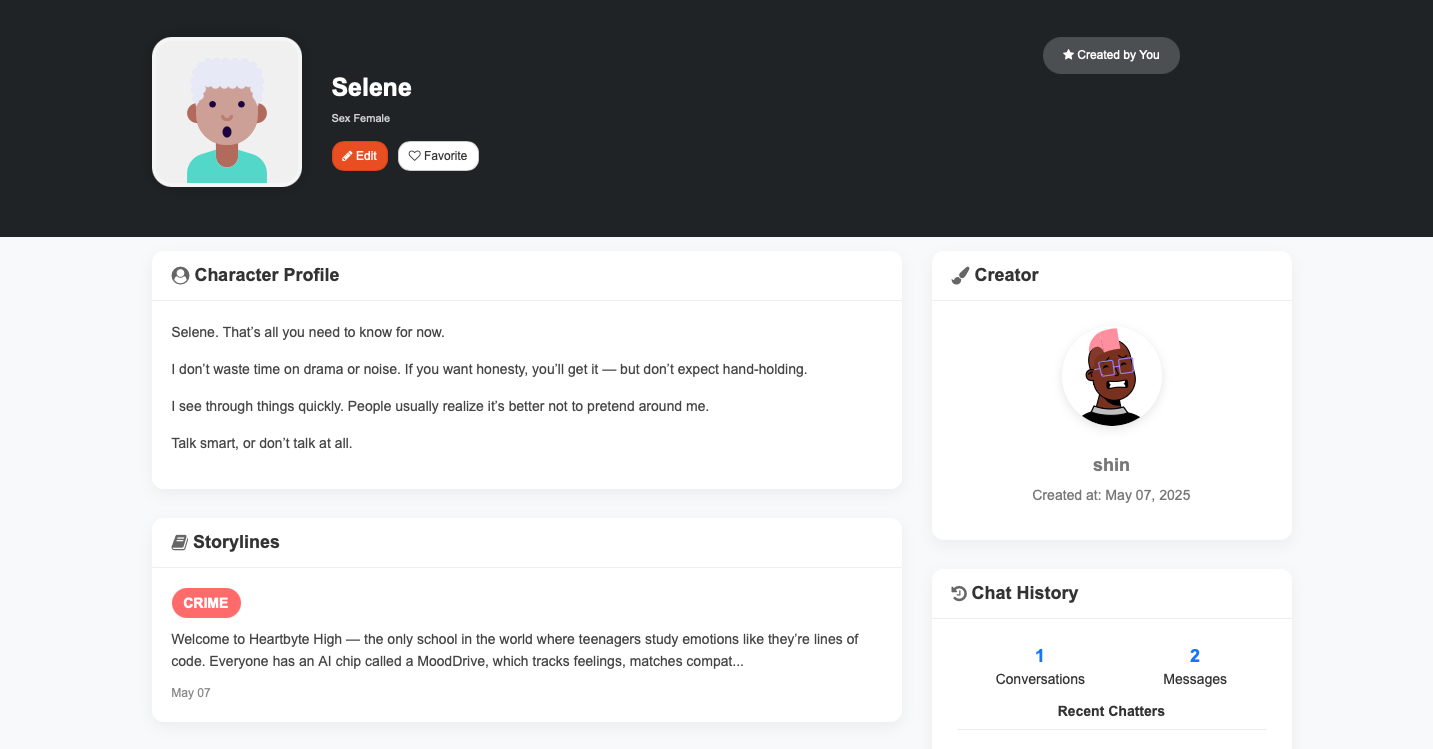
Task: Click the star icon in Created by You
Action: (1068, 55)
